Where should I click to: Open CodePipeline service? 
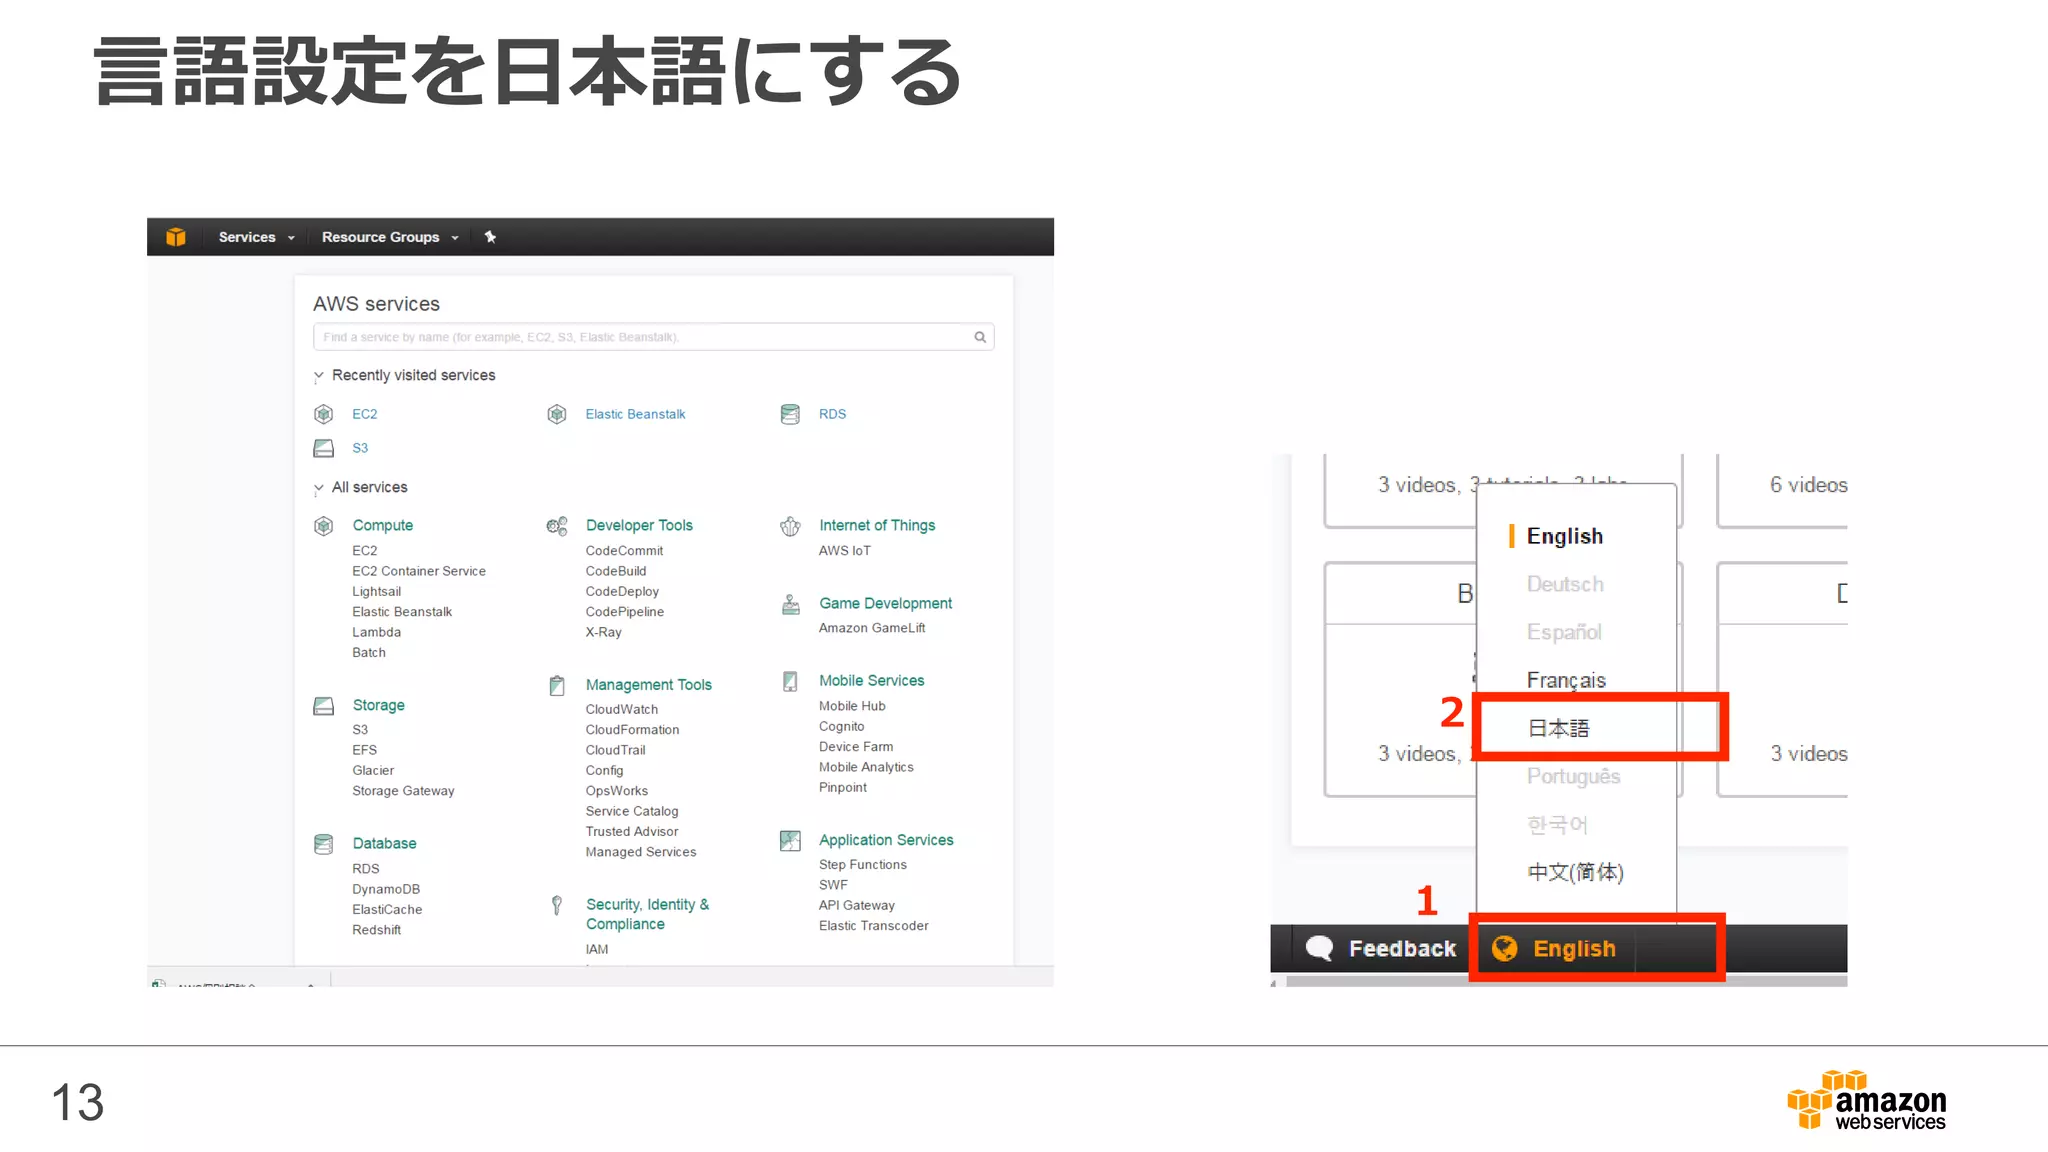pyautogui.click(x=625, y=612)
